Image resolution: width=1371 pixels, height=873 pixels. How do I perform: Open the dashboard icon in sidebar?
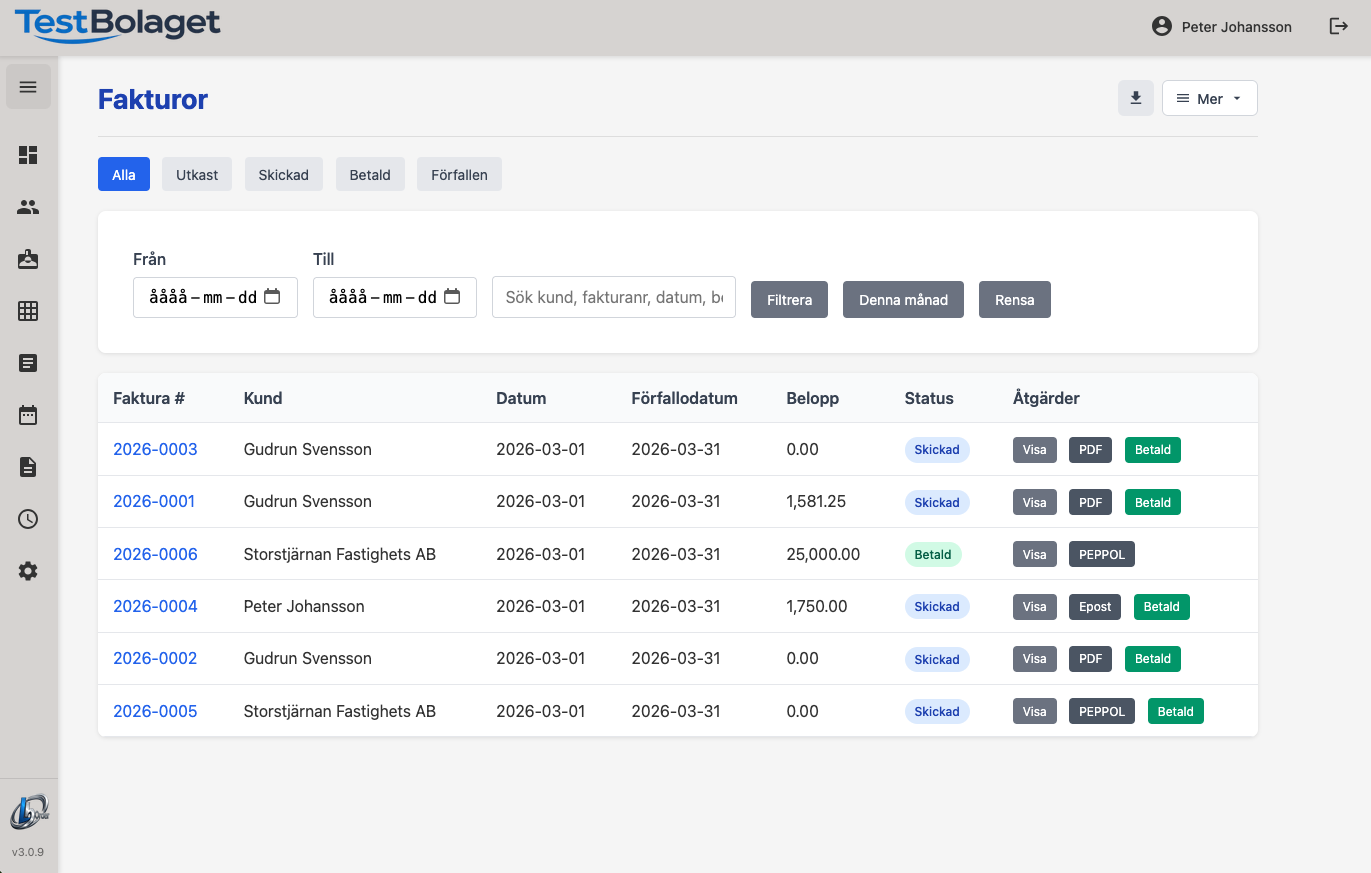pyautogui.click(x=28, y=155)
